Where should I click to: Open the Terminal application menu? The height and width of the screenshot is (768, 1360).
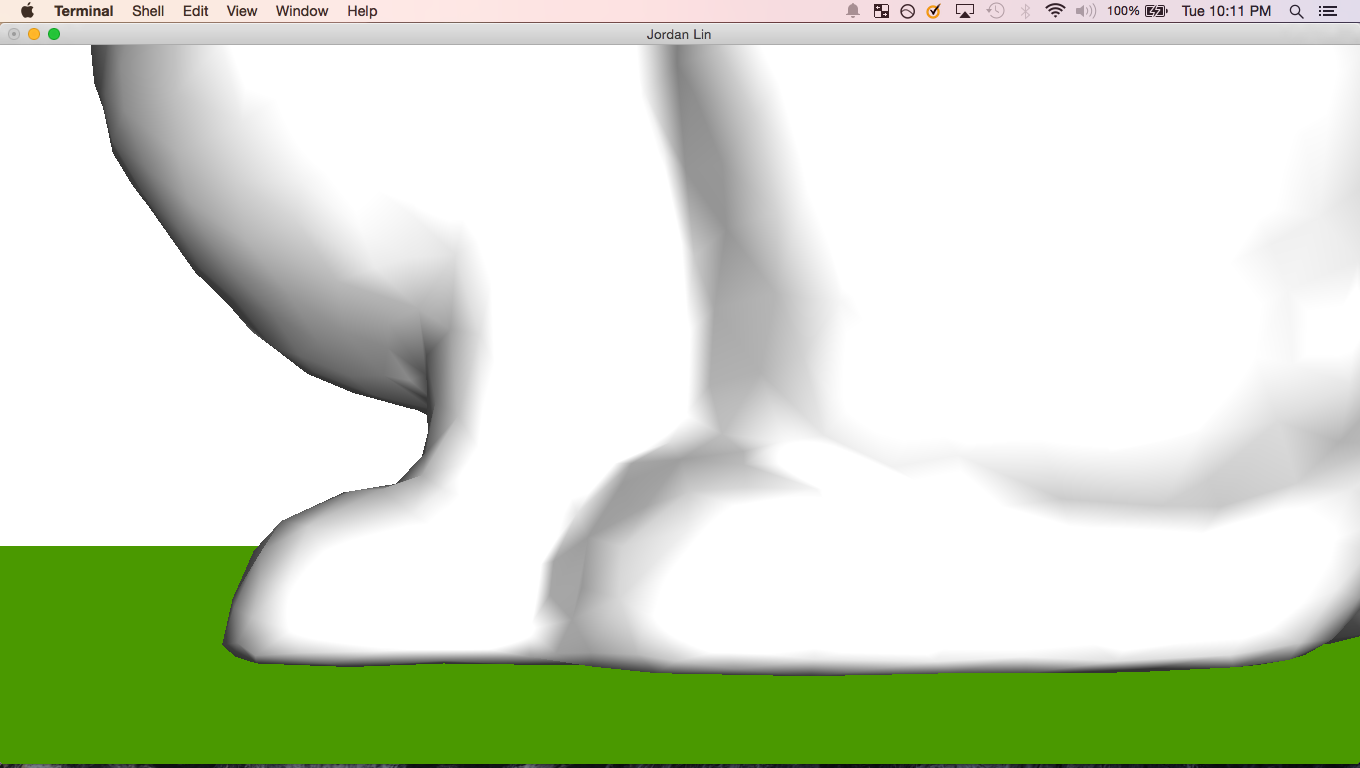[x=84, y=11]
